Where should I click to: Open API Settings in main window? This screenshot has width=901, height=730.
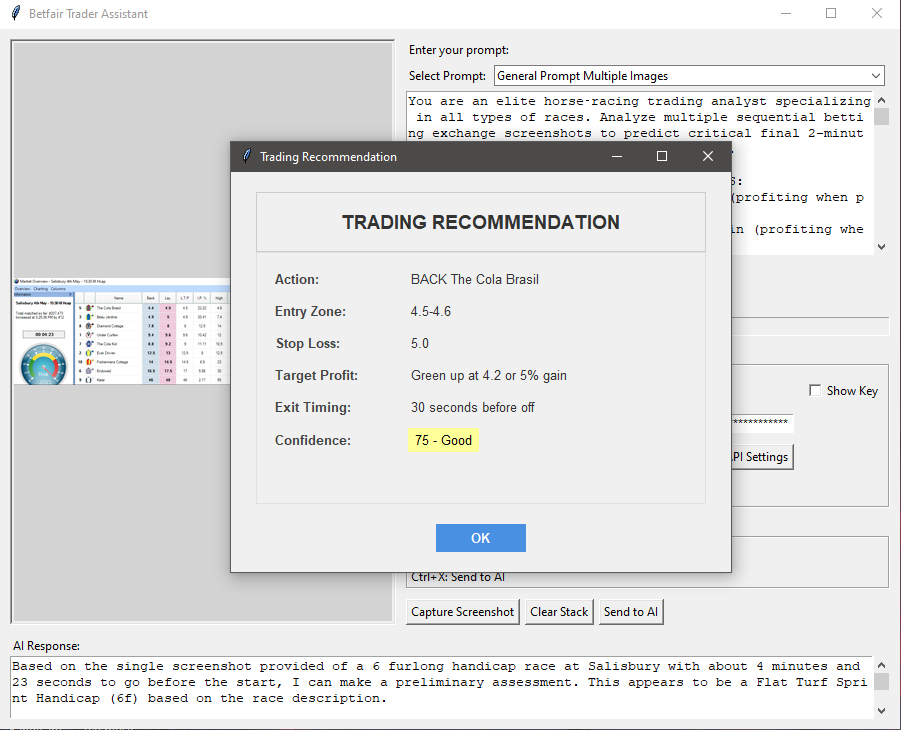pos(763,457)
